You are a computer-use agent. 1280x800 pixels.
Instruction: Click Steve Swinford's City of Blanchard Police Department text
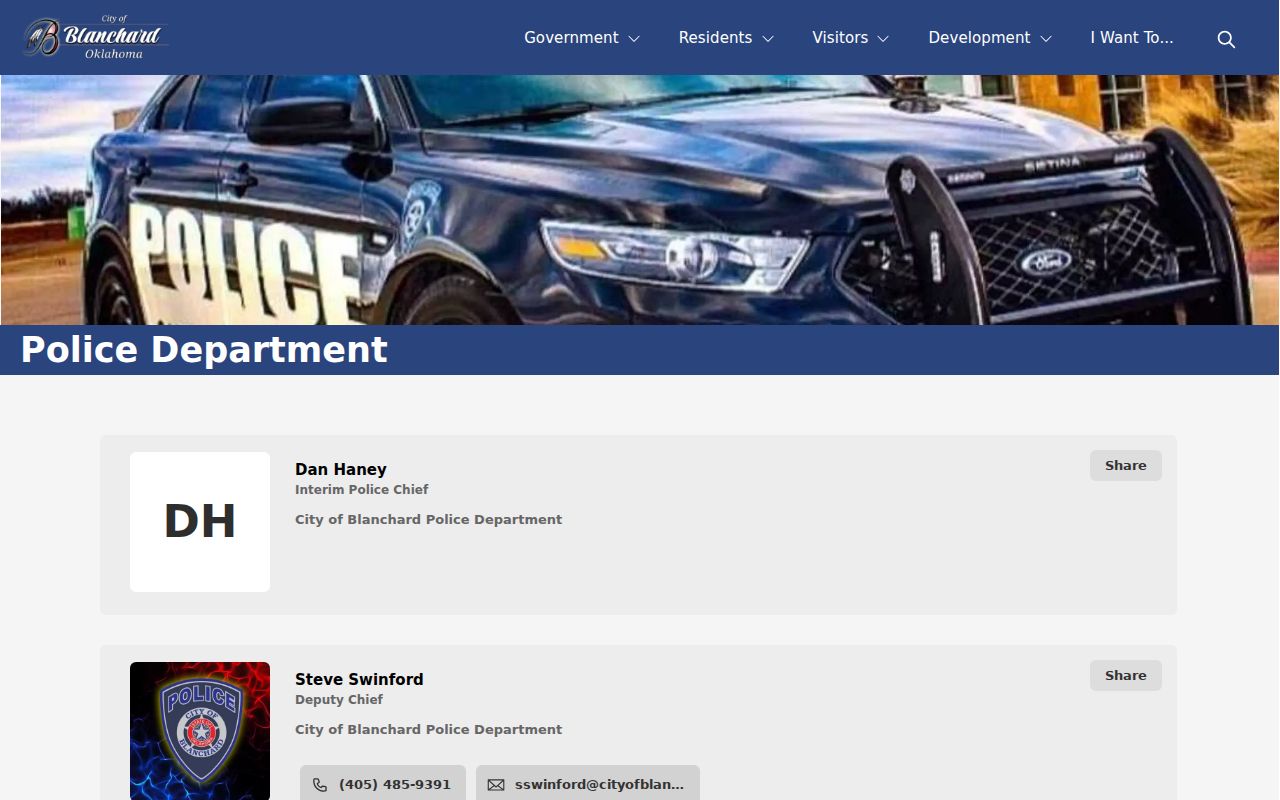[428, 730]
